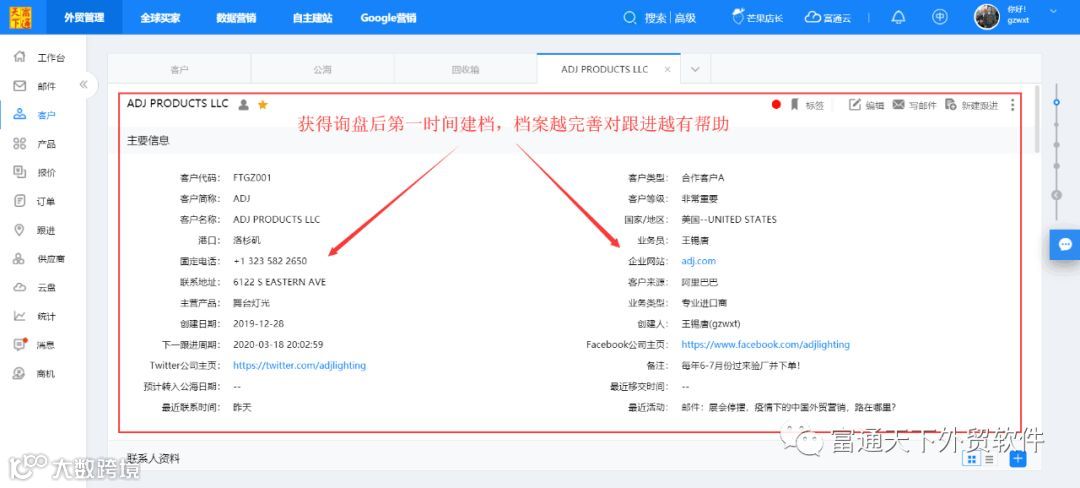
Task: Switch to the 客户 tab
Action: pos(179,70)
